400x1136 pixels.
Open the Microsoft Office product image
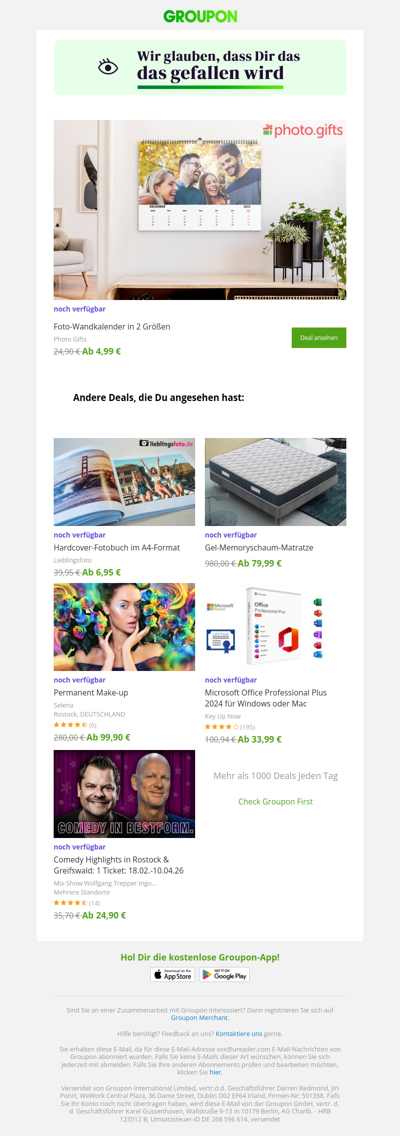pyautogui.click(x=275, y=627)
